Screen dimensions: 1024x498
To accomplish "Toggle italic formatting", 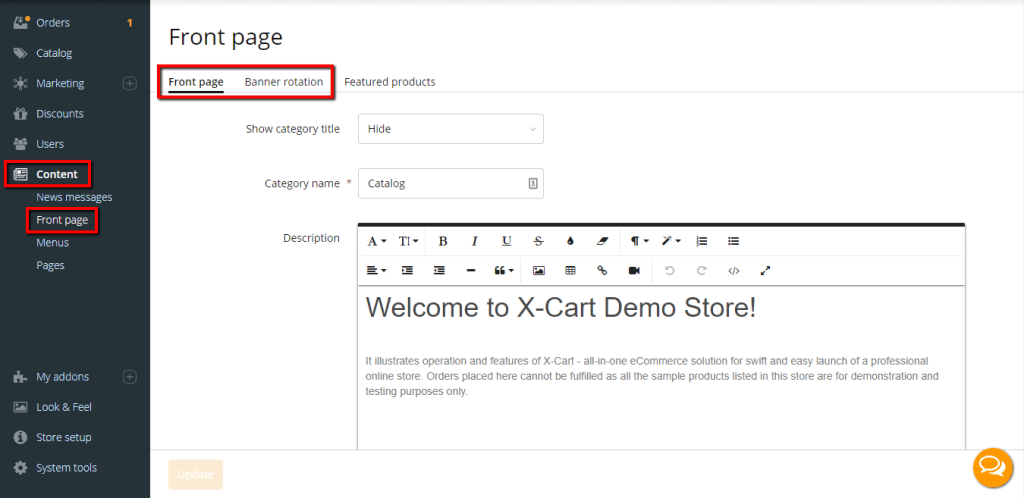I will (x=475, y=241).
